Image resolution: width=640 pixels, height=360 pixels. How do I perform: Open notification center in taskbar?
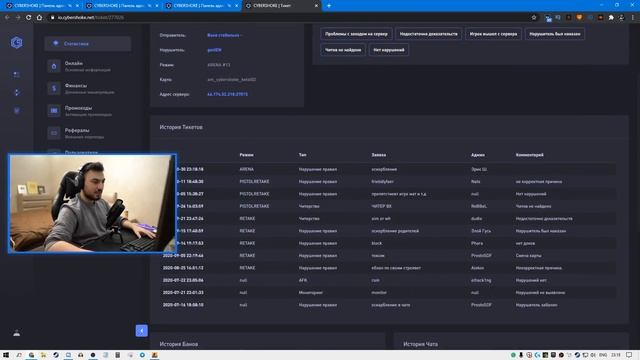pyautogui.click(x=629, y=355)
